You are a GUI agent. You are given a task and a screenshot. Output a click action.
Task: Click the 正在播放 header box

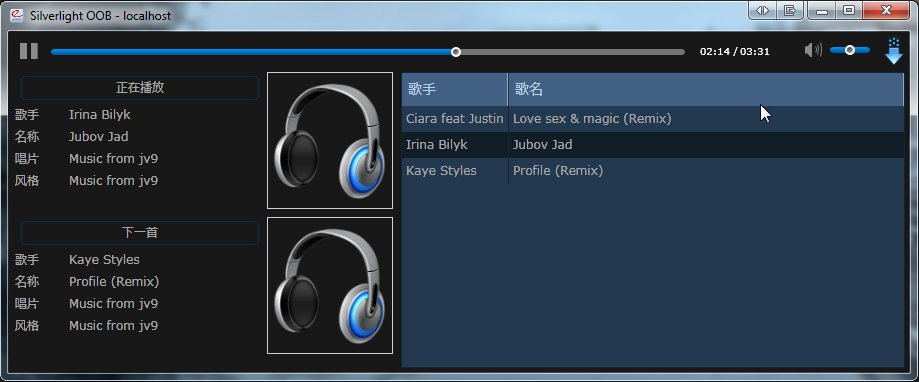140,88
